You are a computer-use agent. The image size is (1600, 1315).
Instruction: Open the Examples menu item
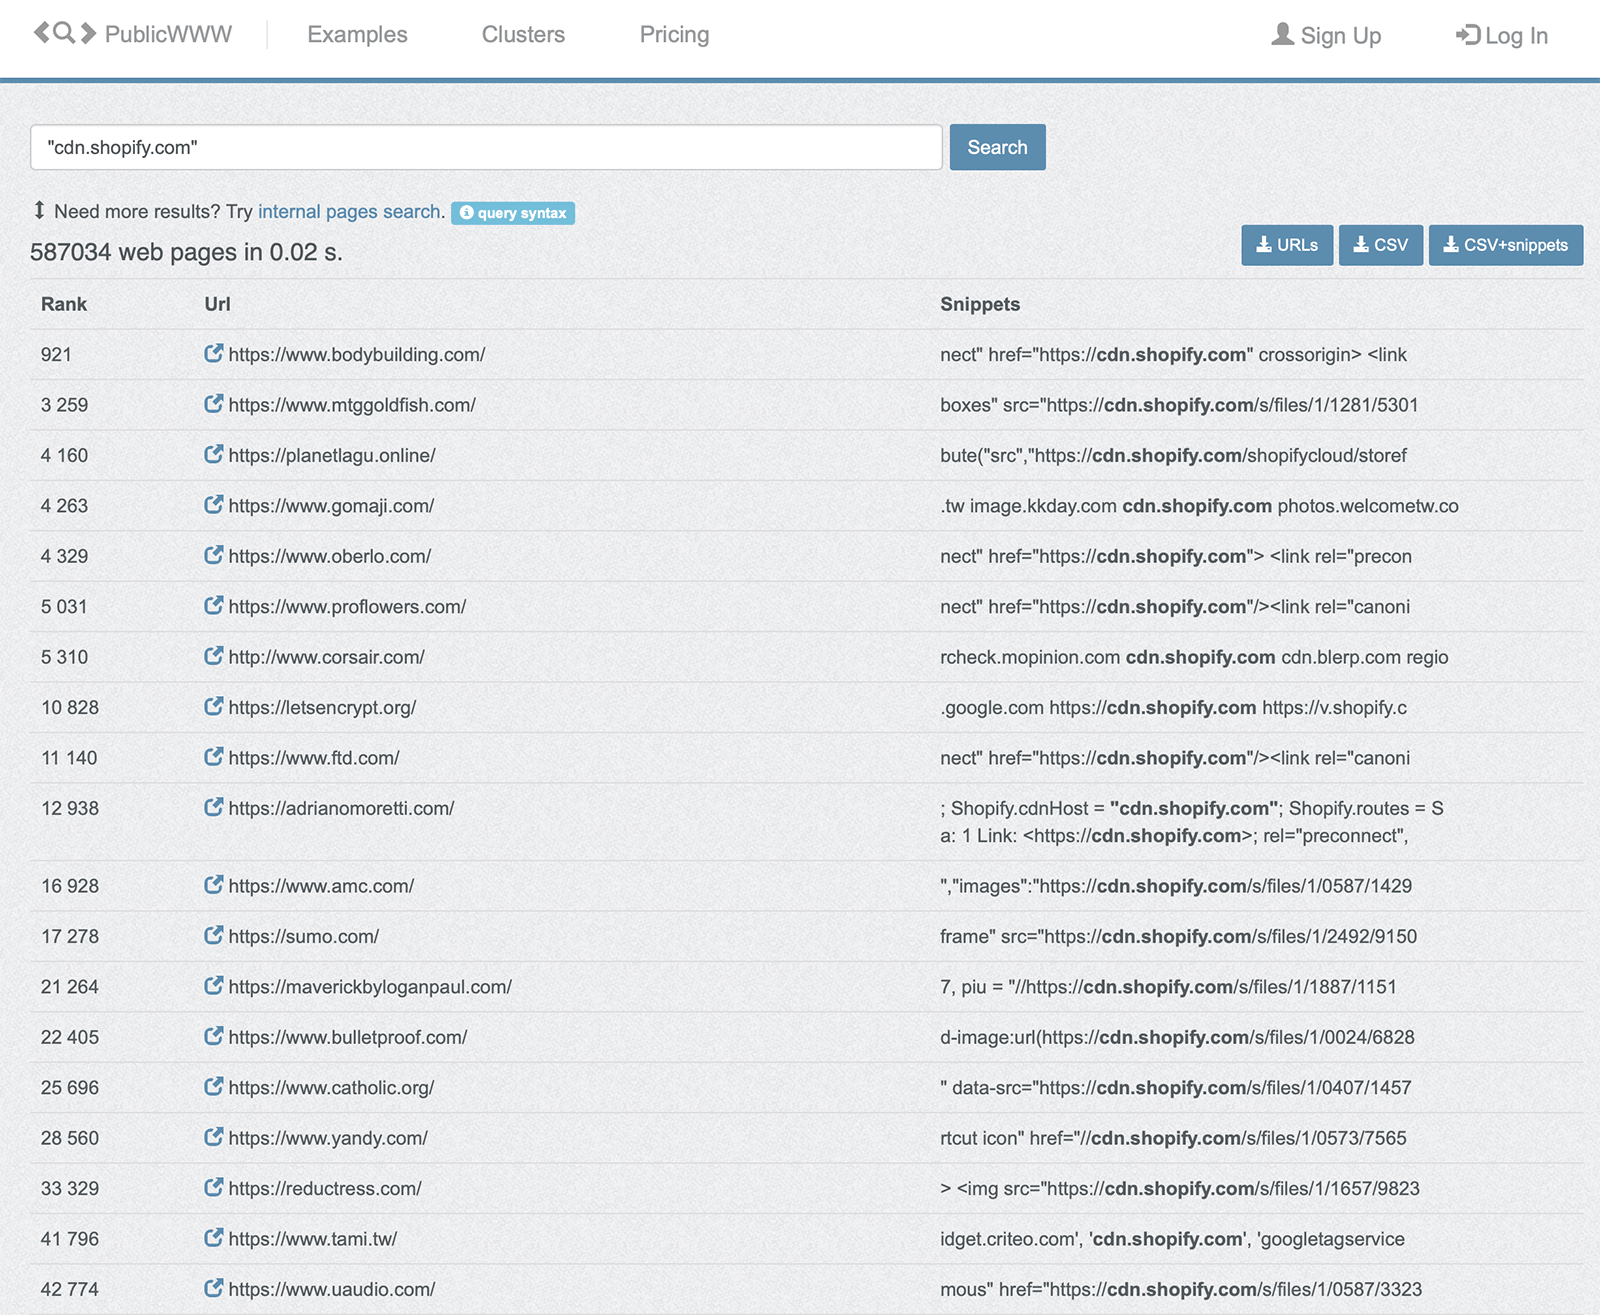click(357, 35)
